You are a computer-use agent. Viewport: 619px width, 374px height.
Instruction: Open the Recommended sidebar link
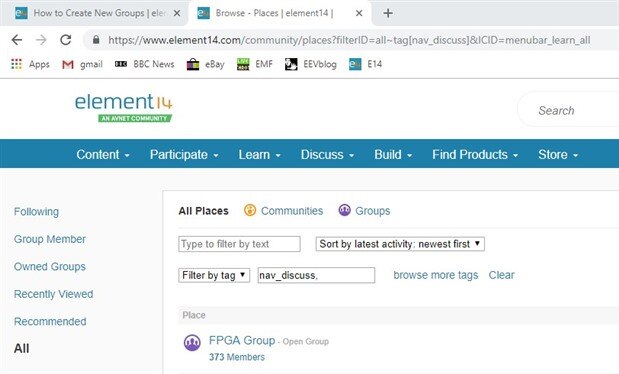pos(50,321)
